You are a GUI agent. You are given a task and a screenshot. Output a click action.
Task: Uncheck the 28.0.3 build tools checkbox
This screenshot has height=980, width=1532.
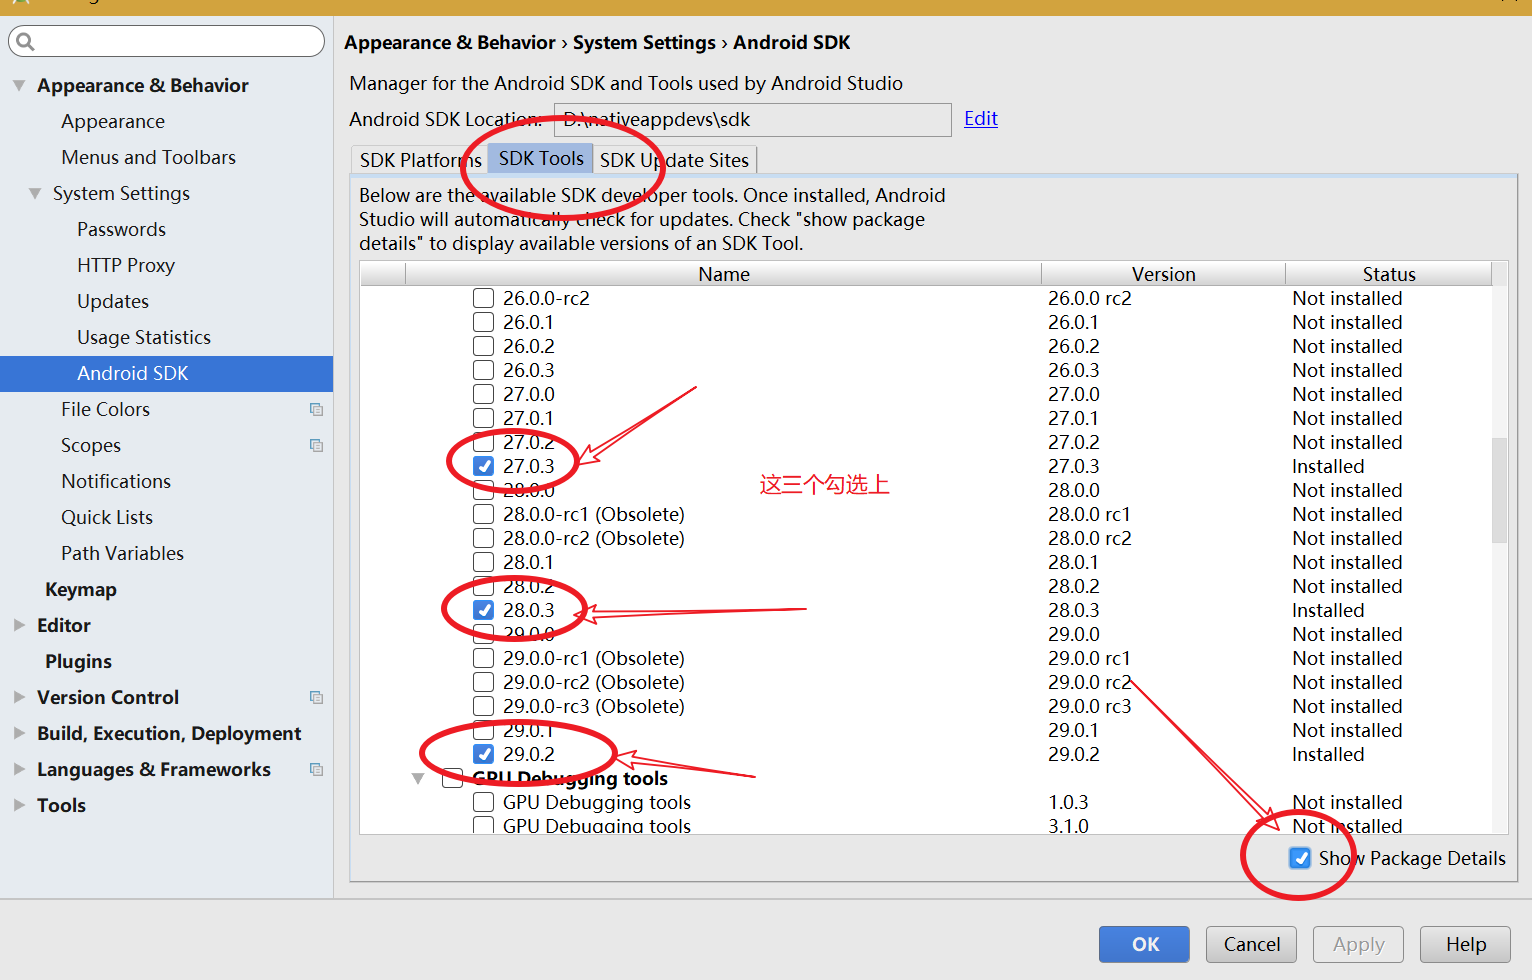coord(483,610)
